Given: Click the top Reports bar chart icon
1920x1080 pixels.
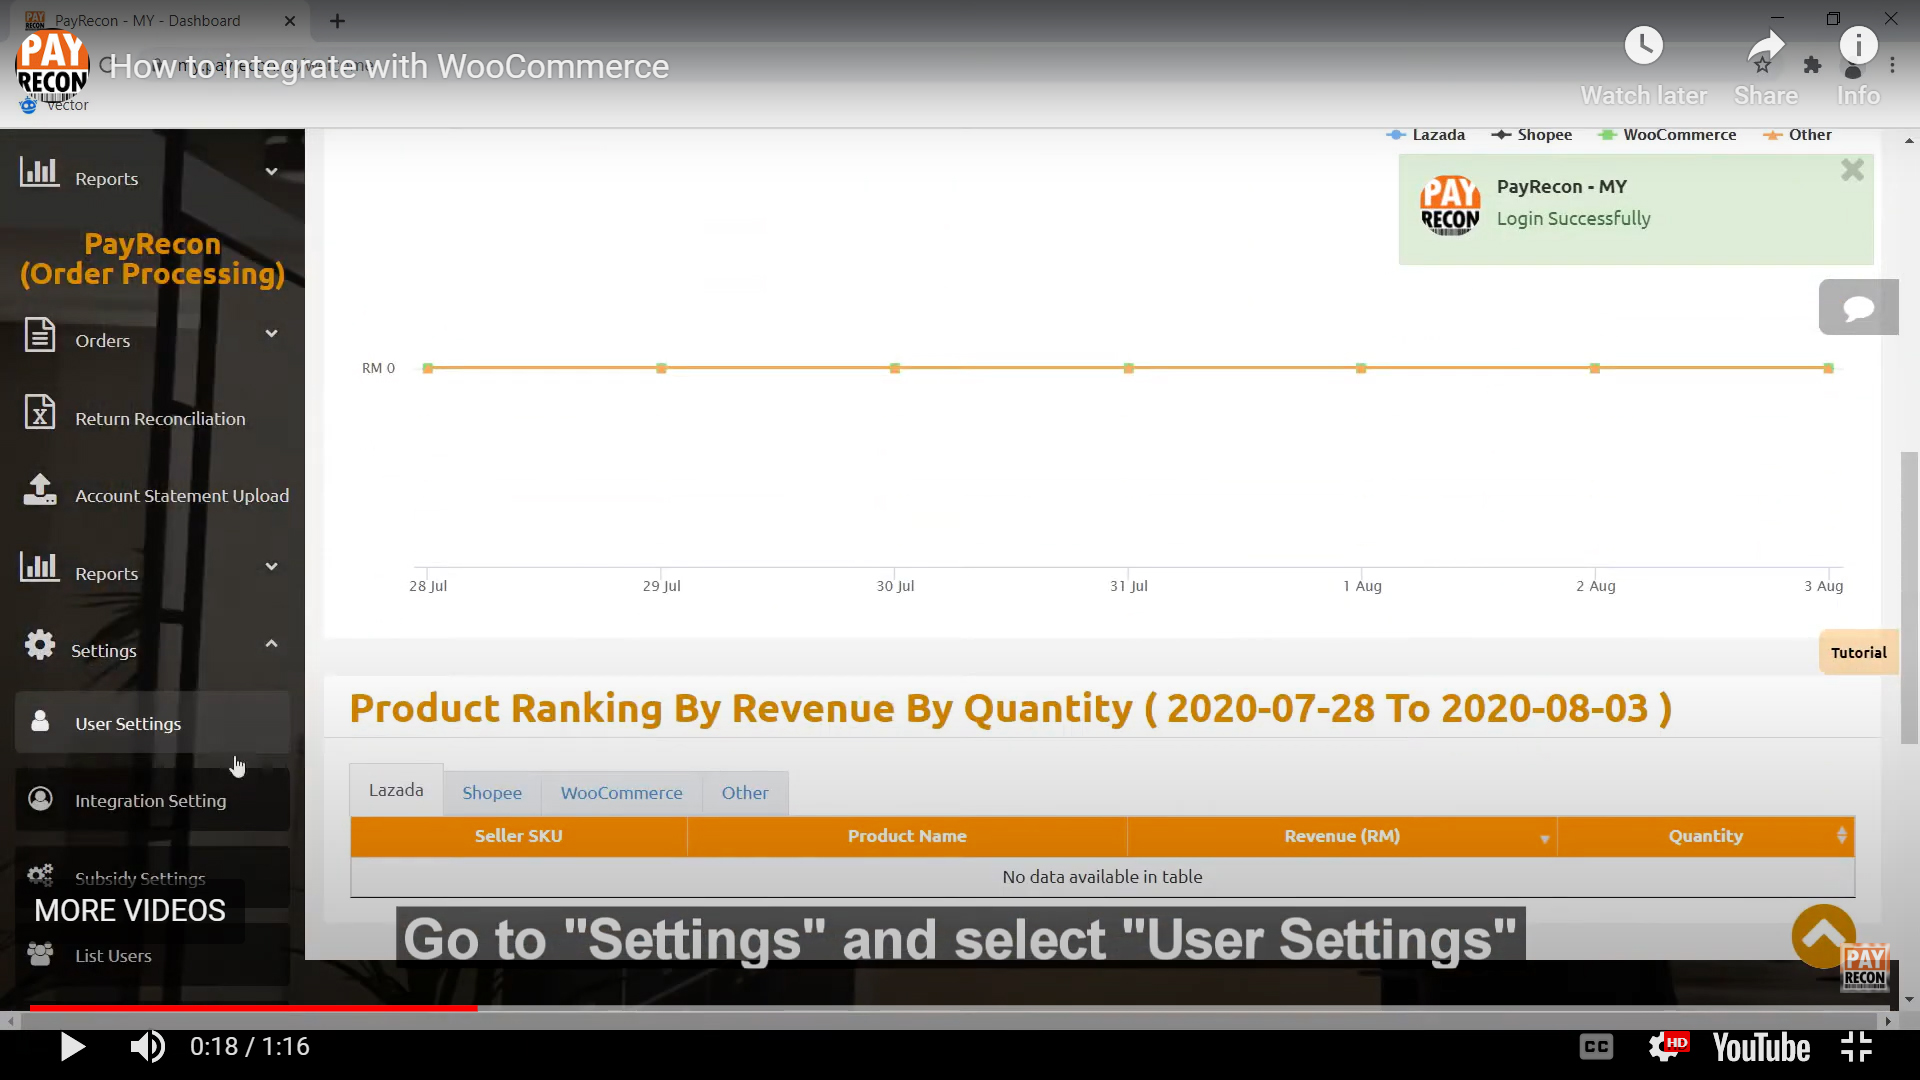Looking at the screenshot, I should (40, 172).
